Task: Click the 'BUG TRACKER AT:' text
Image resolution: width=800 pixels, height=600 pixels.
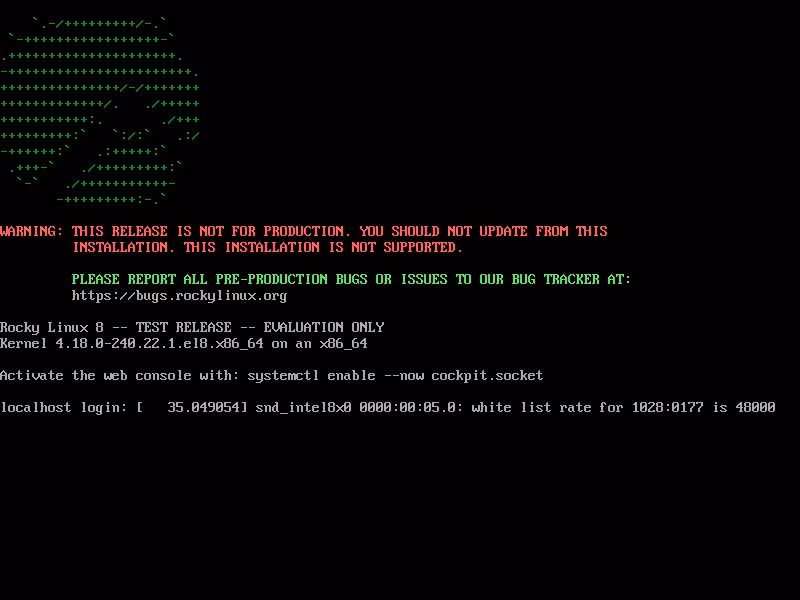Action: [571, 280]
